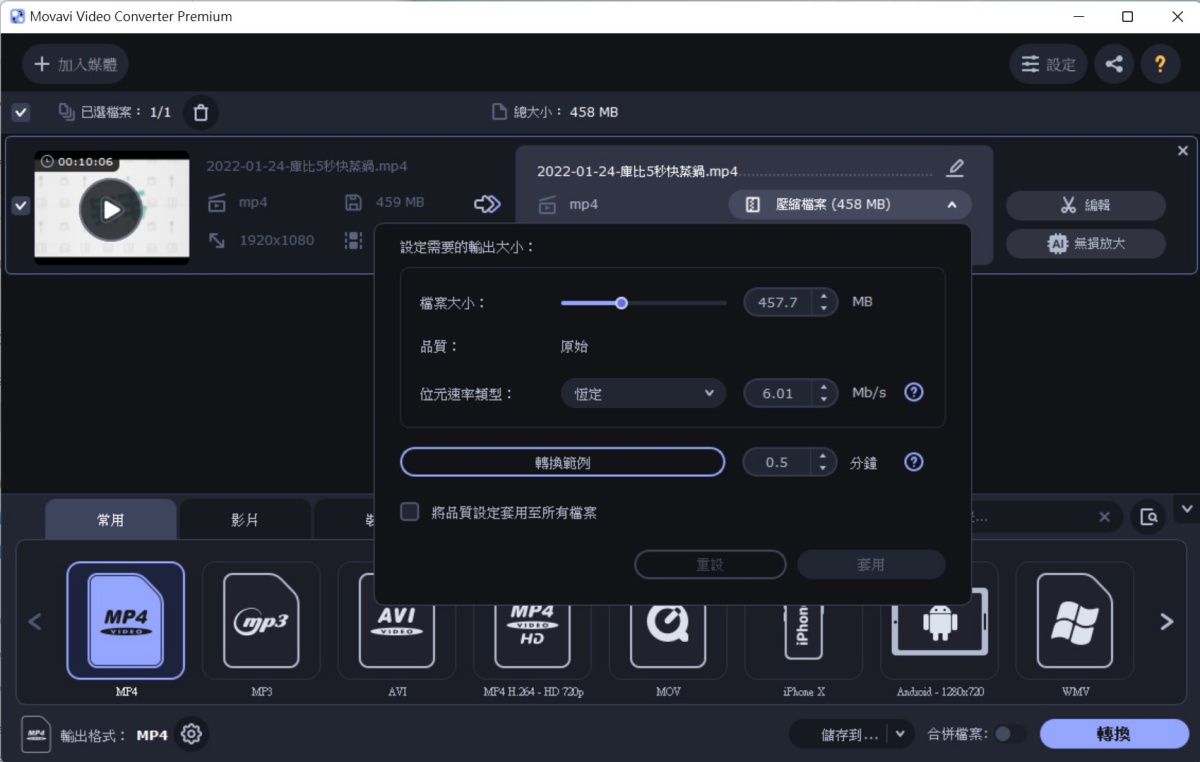This screenshot has width=1200, height=762.
Task: Click the share icon
Action: 1114,64
